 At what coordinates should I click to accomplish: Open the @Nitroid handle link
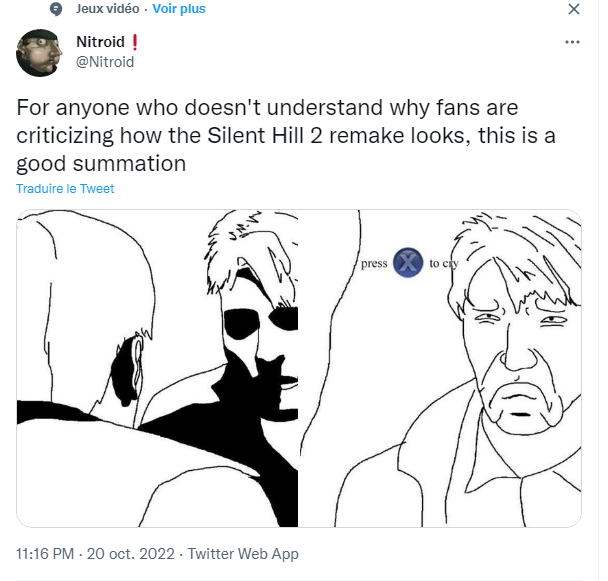pos(105,62)
